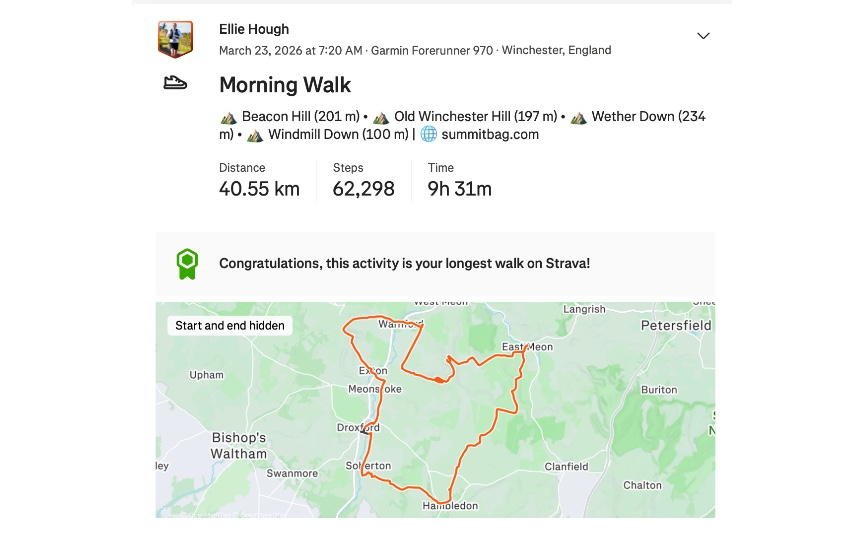Click the walking shoe activity icon

click(x=175, y=83)
